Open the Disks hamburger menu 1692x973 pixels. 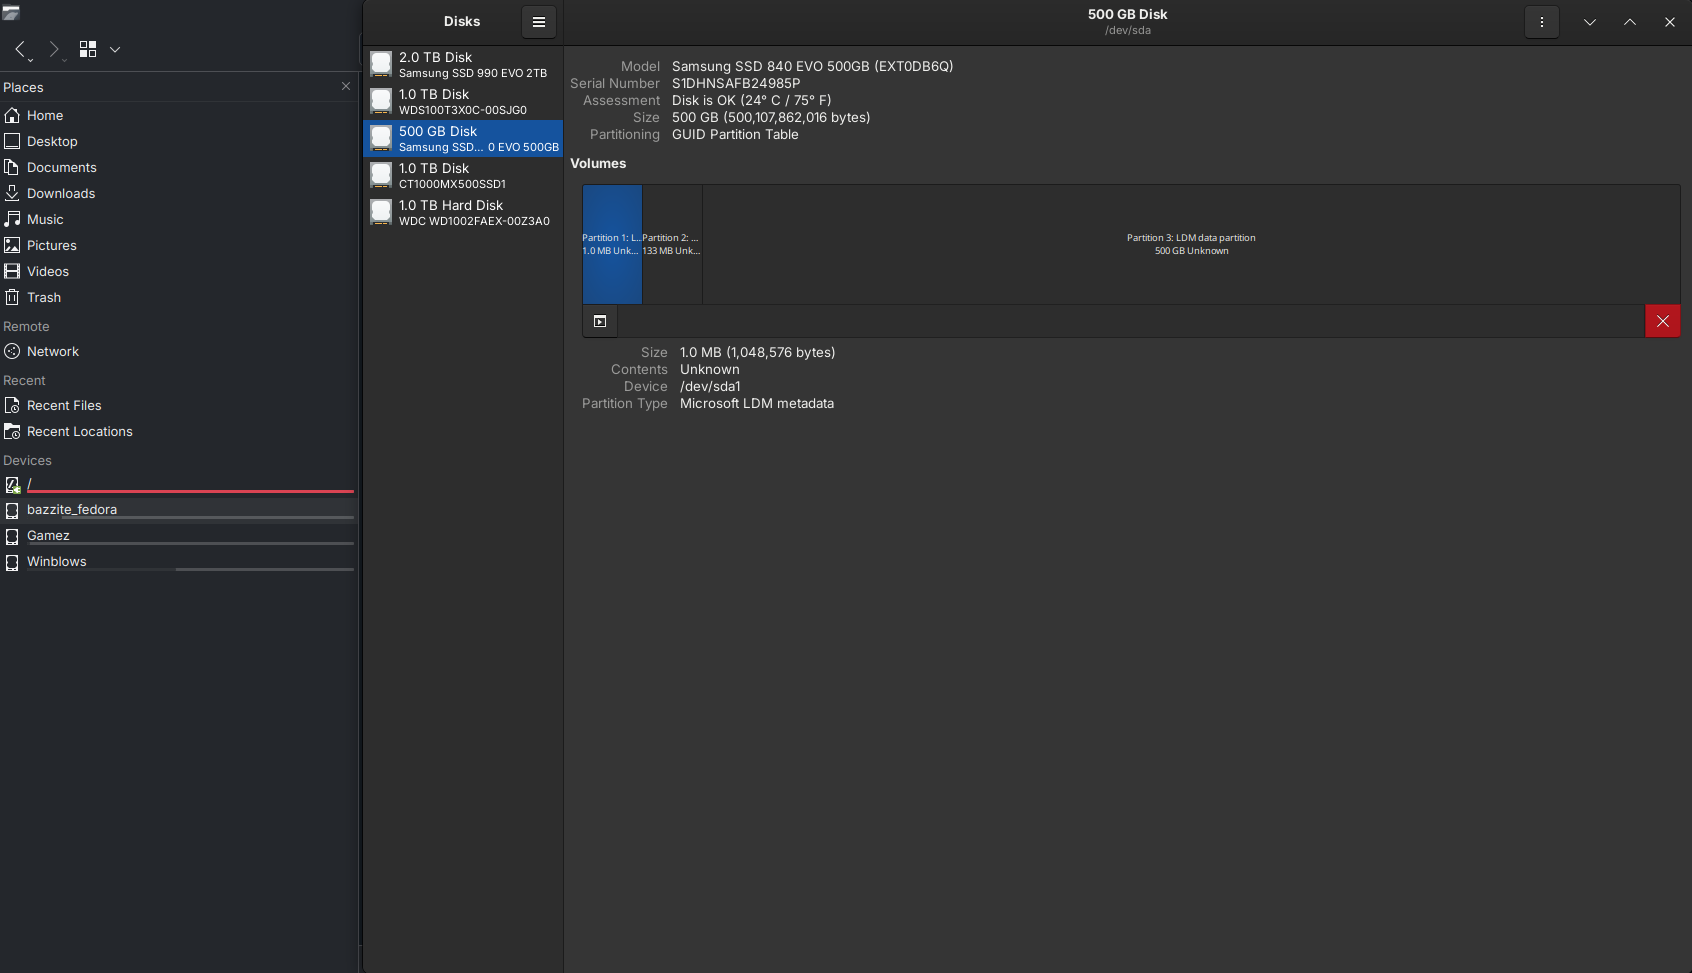pyautogui.click(x=538, y=21)
